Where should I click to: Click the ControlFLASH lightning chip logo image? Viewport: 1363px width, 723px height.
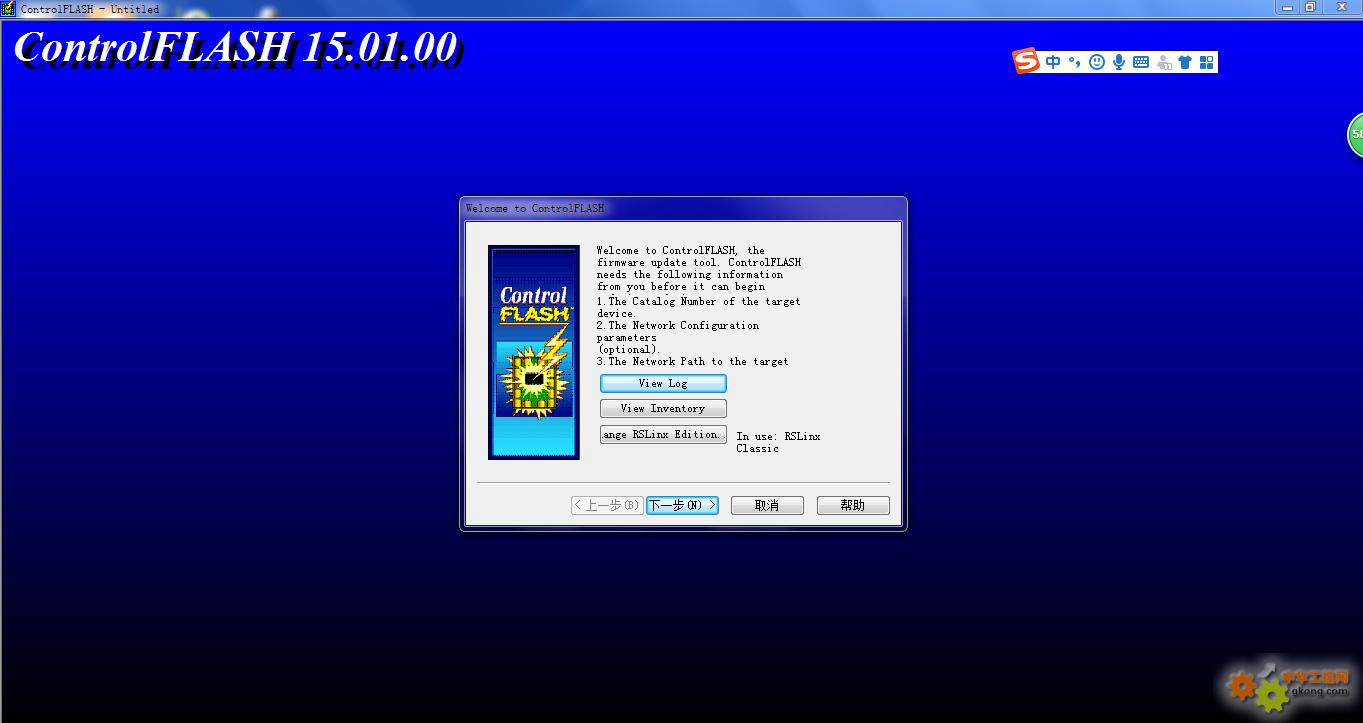click(x=534, y=353)
